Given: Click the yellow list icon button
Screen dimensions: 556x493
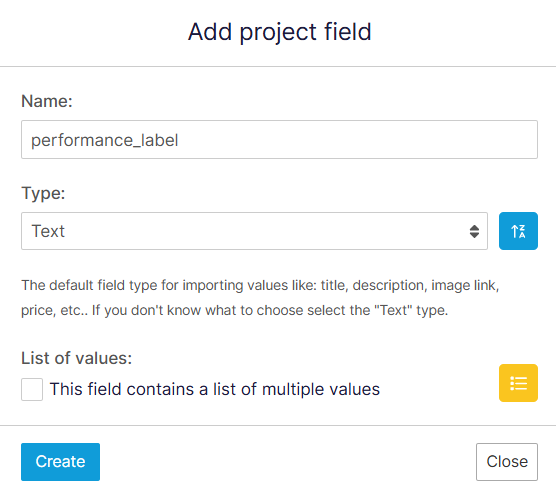Looking at the screenshot, I should point(518,383).
